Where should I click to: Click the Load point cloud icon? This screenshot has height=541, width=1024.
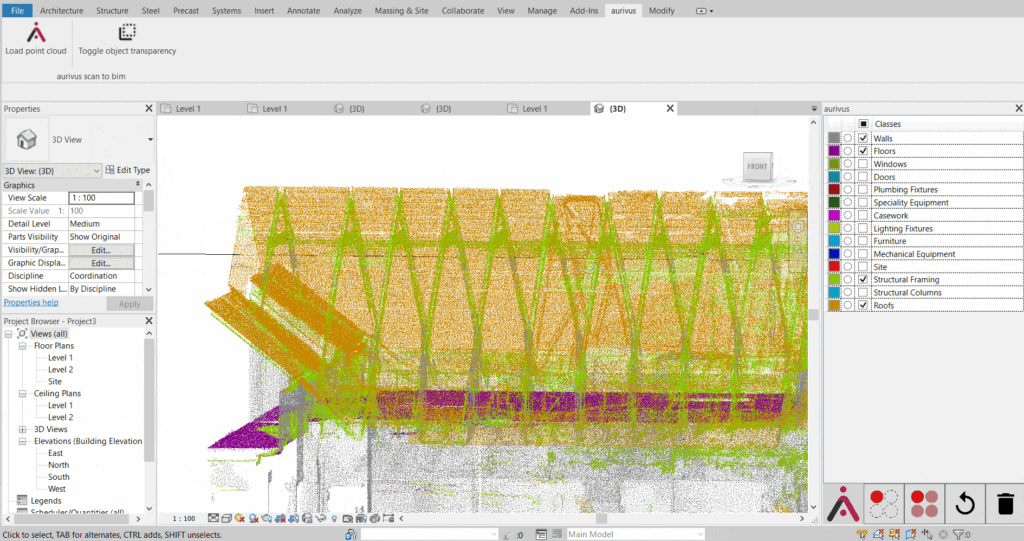point(36,33)
